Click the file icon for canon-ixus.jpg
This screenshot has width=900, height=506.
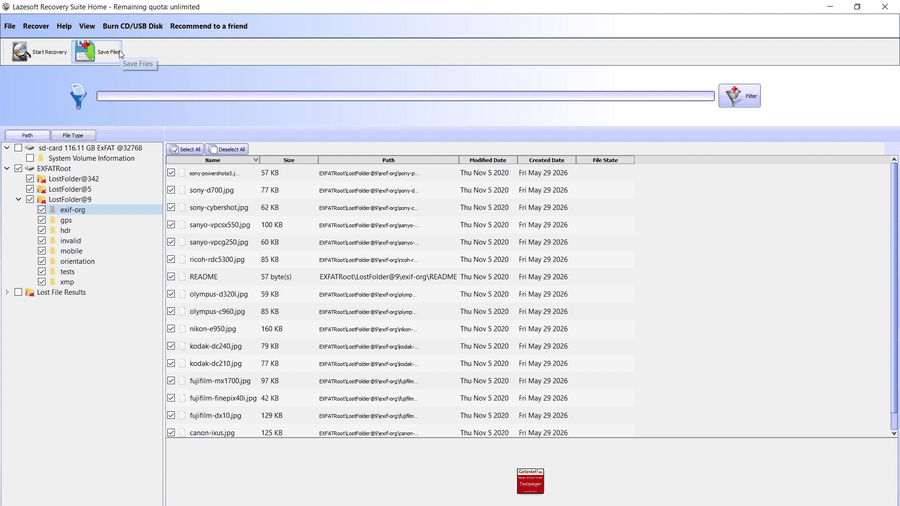tap(183, 433)
